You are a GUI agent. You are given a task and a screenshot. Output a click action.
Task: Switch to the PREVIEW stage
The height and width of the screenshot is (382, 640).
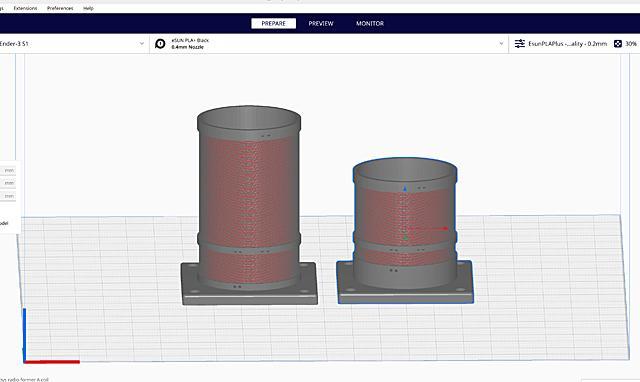coord(321,24)
